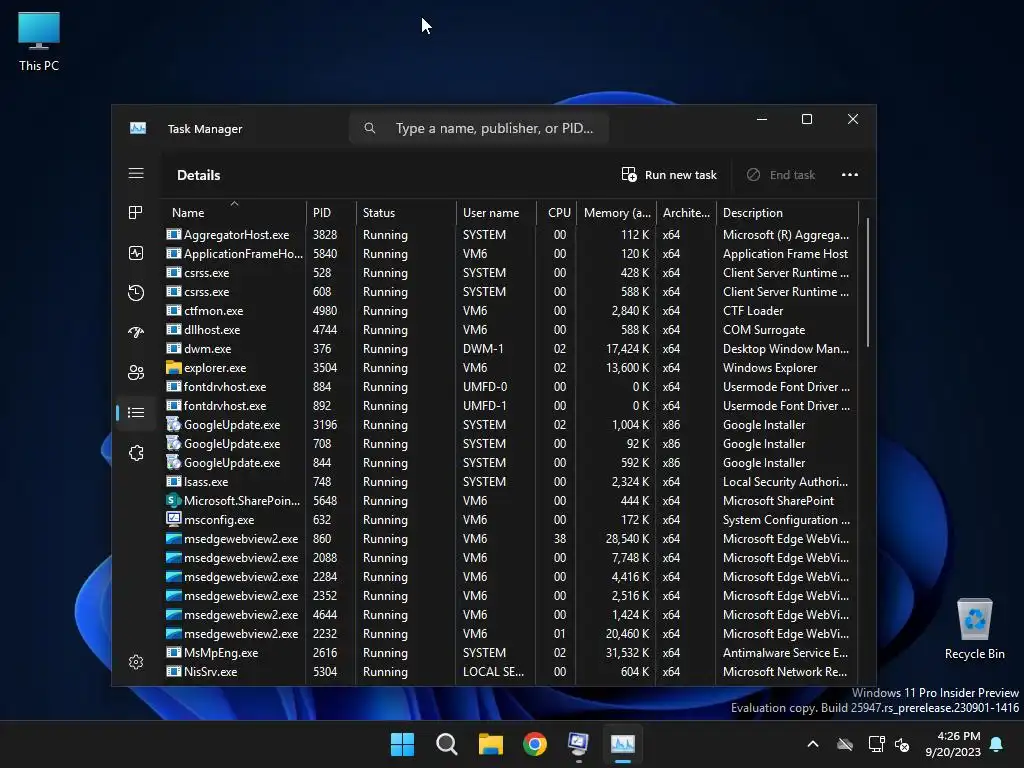Select the dwm.exe process

click(x=511, y=349)
